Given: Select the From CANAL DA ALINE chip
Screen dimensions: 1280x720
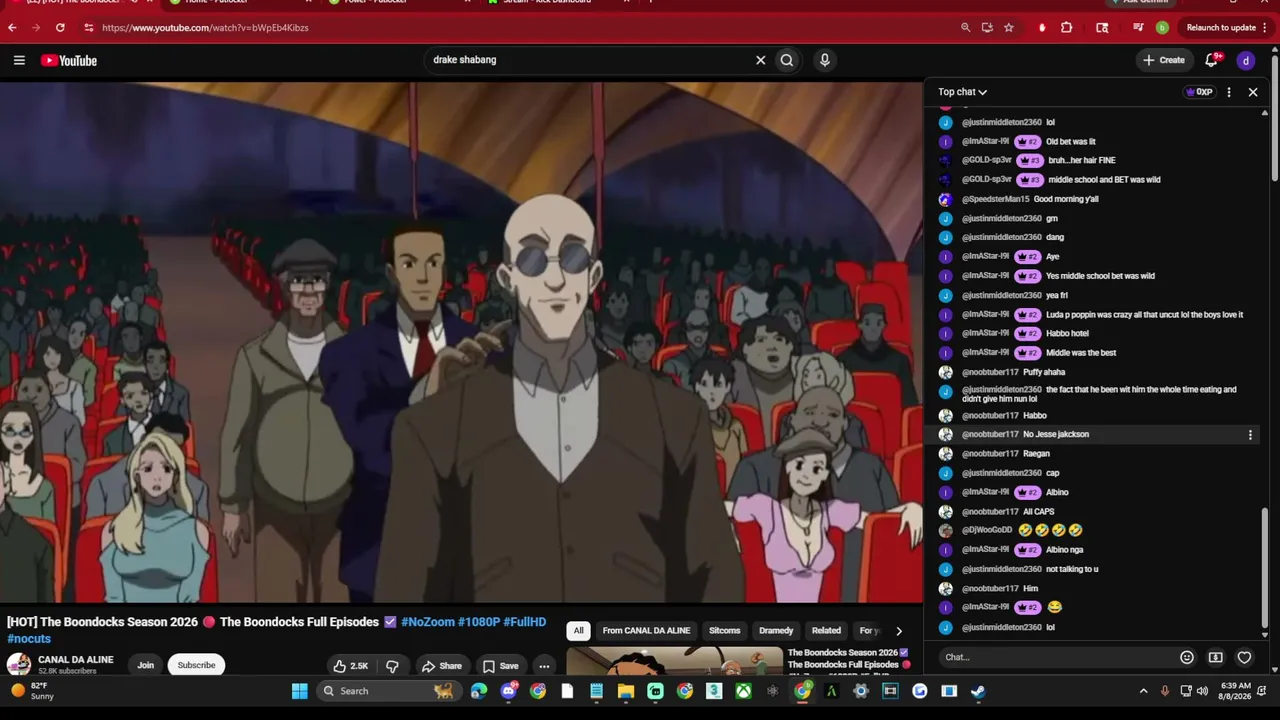Looking at the screenshot, I should 646,631.
